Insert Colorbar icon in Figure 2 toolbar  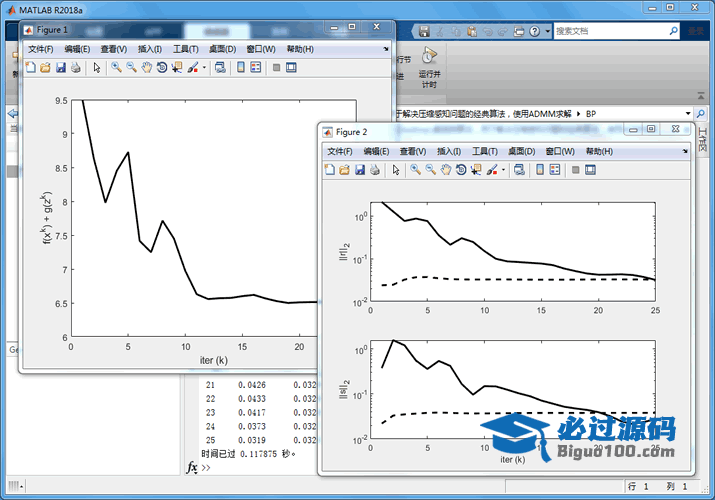(x=540, y=170)
